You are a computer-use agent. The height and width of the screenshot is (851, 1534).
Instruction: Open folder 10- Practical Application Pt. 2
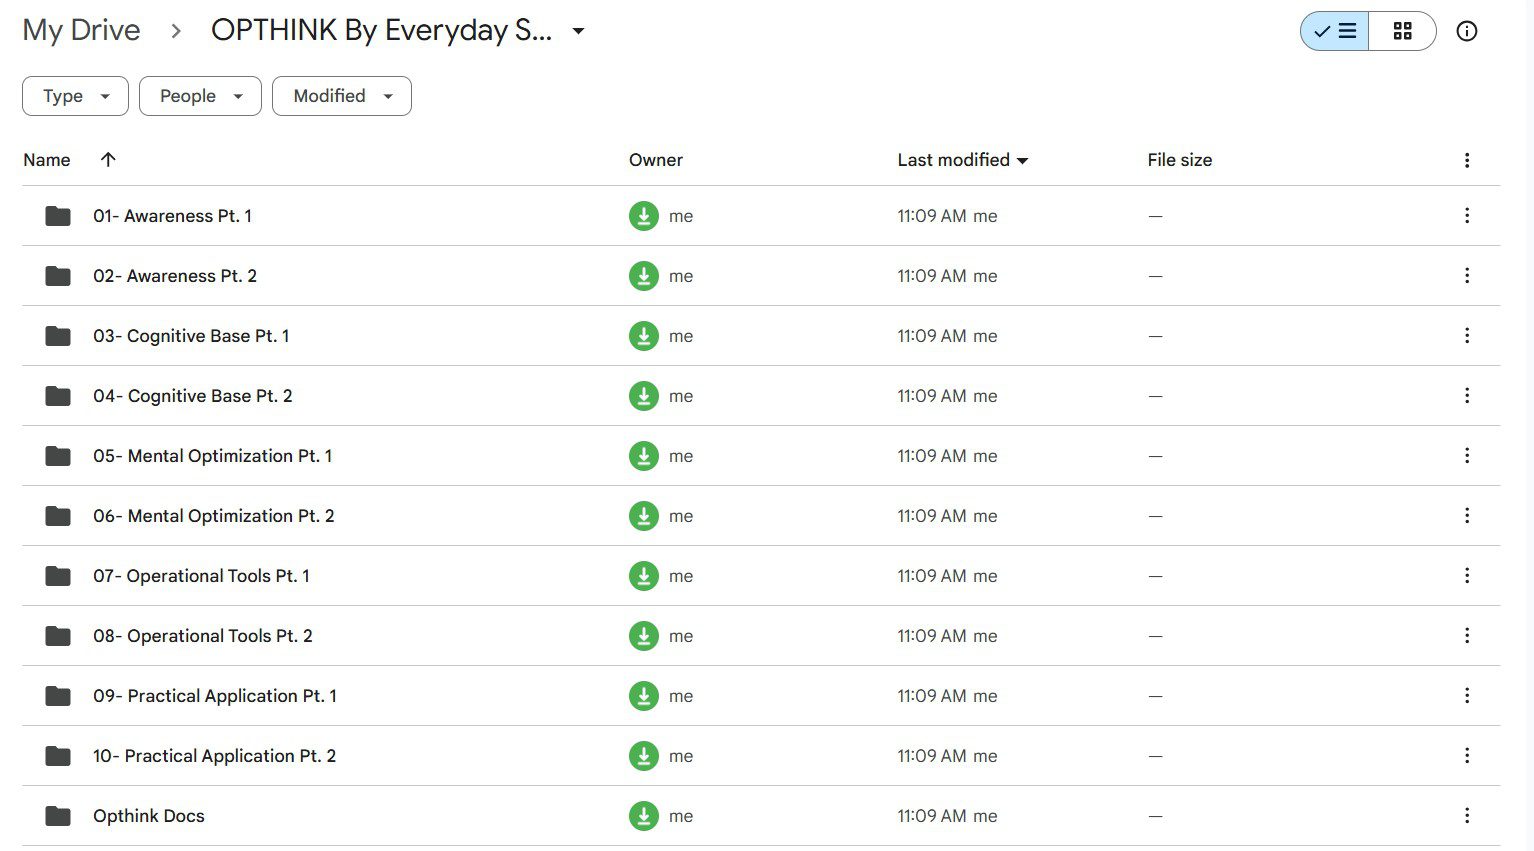pyautogui.click(x=215, y=756)
